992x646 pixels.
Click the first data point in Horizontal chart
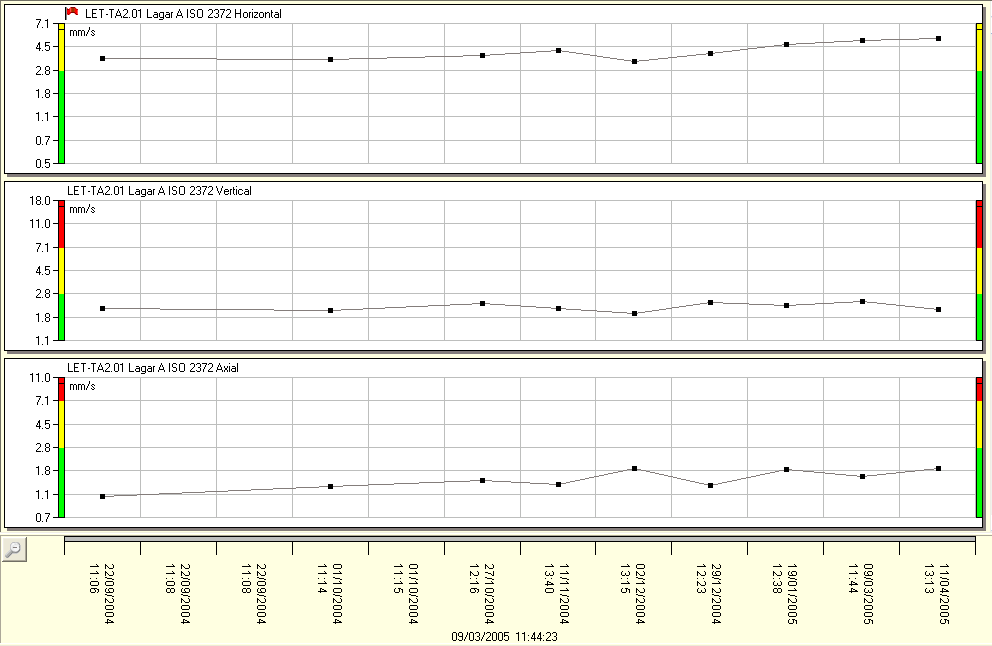pos(103,59)
